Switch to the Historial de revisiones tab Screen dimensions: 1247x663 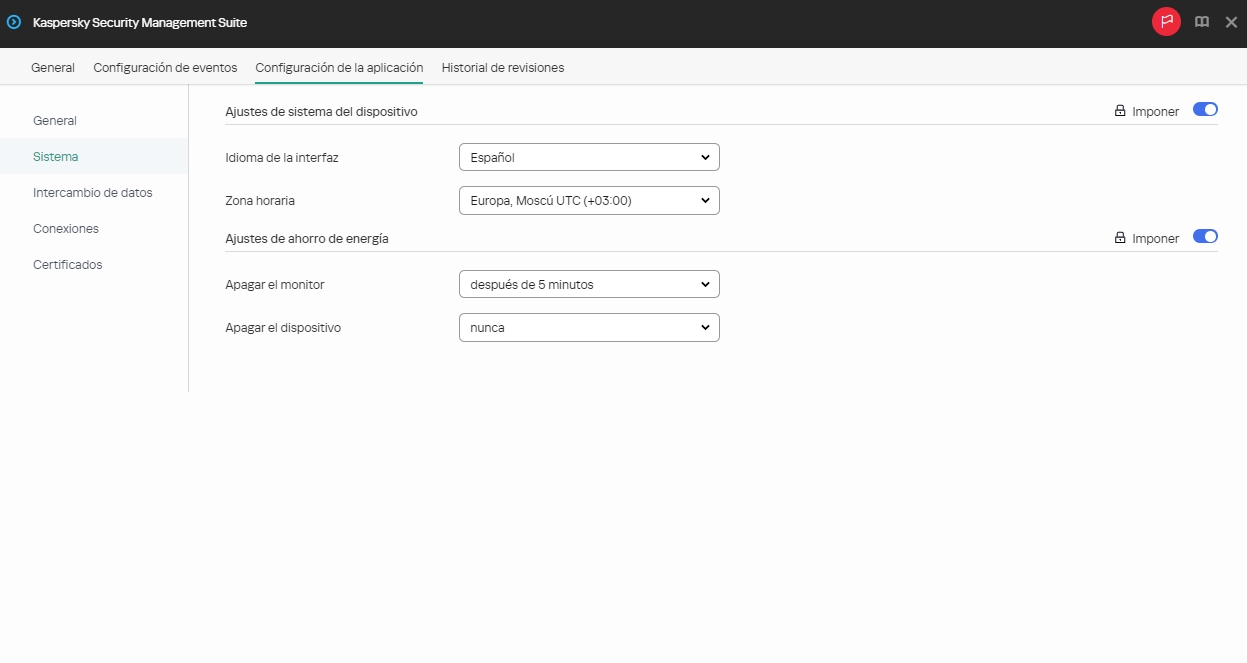(x=502, y=67)
